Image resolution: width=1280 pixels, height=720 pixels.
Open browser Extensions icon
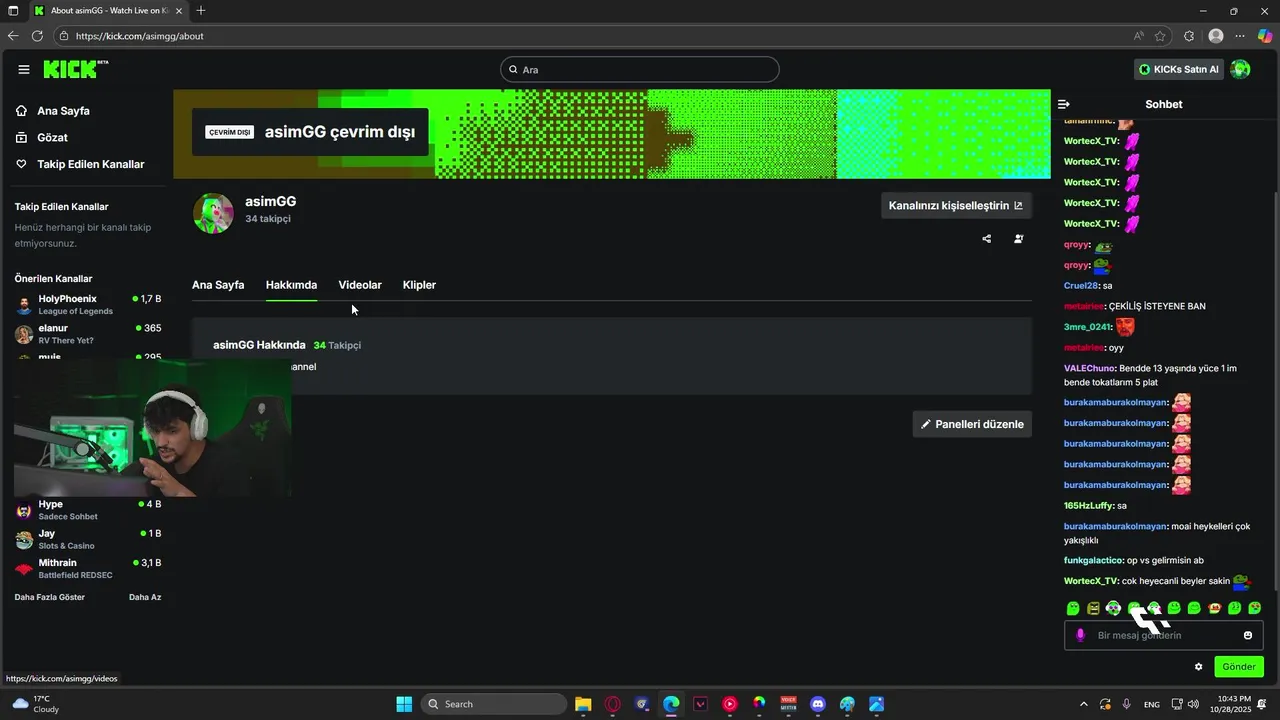pos(1189,36)
